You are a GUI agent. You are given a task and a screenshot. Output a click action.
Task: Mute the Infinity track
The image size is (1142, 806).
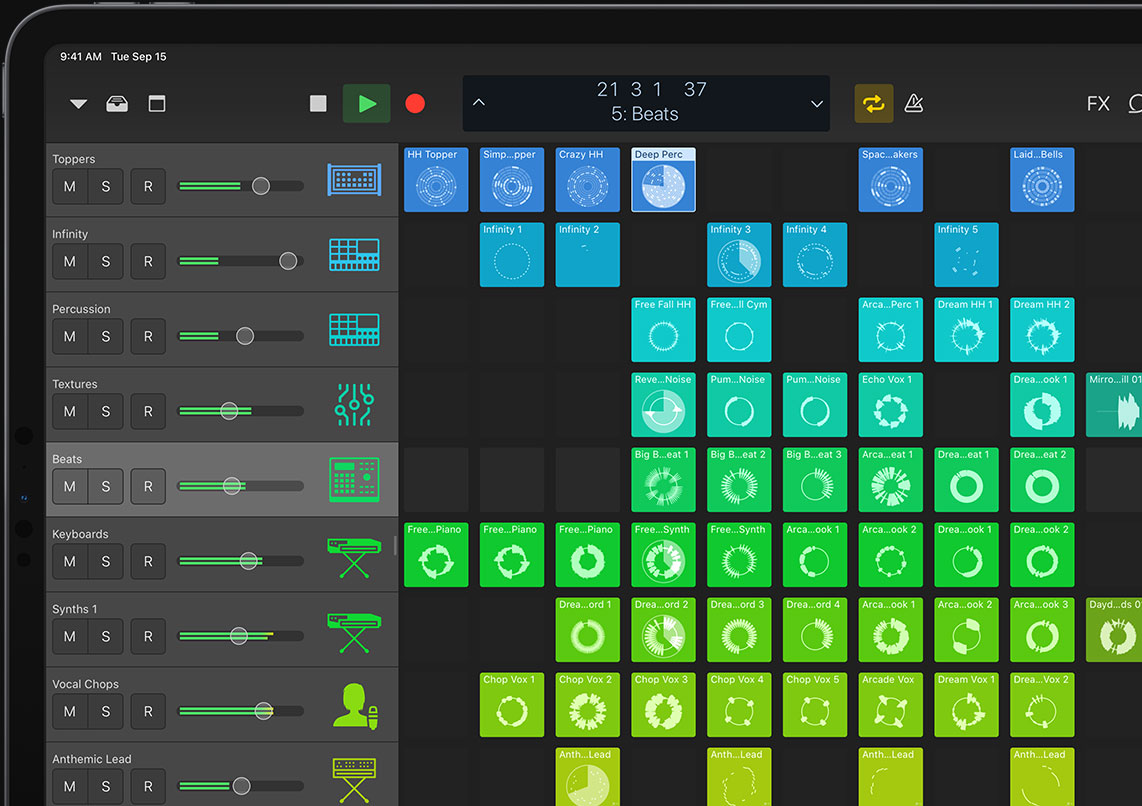[70, 261]
